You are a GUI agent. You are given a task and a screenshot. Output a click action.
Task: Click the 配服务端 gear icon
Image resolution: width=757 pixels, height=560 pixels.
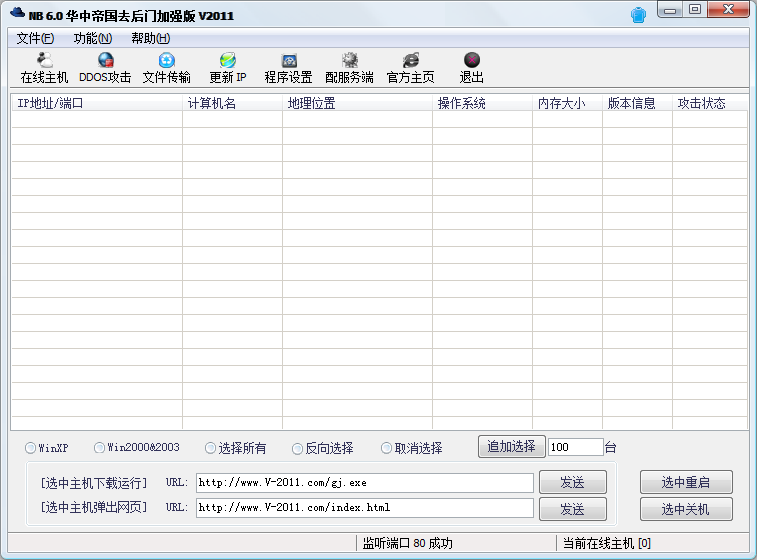pyautogui.click(x=349, y=68)
